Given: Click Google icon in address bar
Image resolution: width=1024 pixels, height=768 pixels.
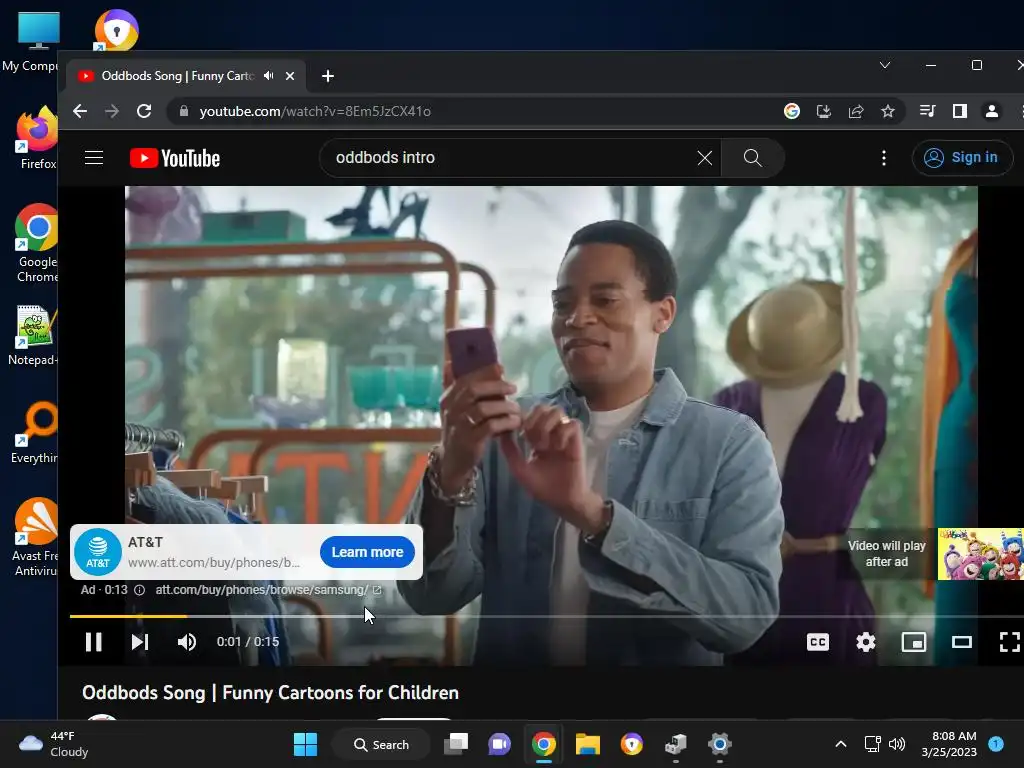Looking at the screenshot, I should tap(792, 111).
